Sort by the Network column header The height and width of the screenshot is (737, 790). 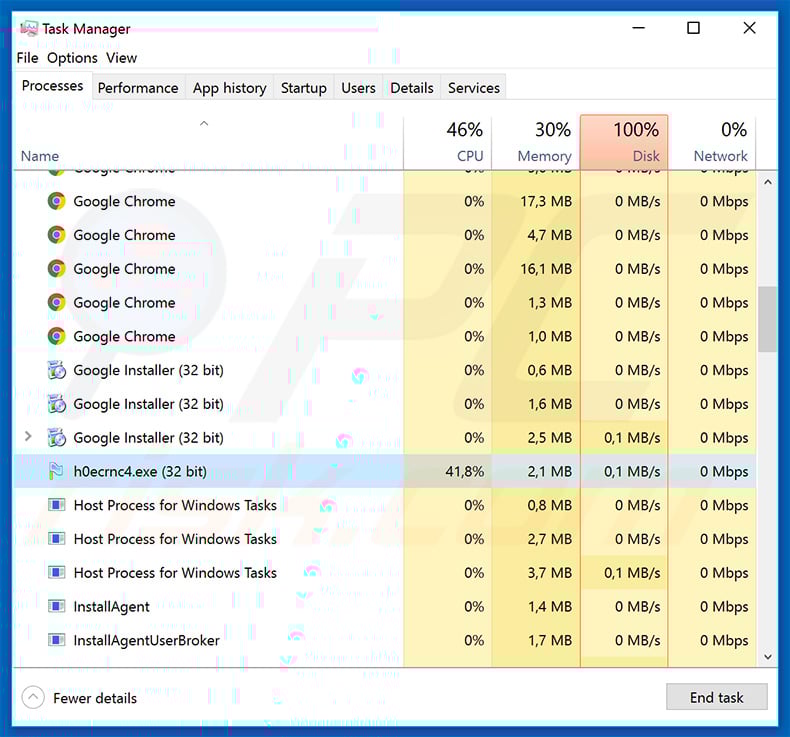tap(712, 143)
